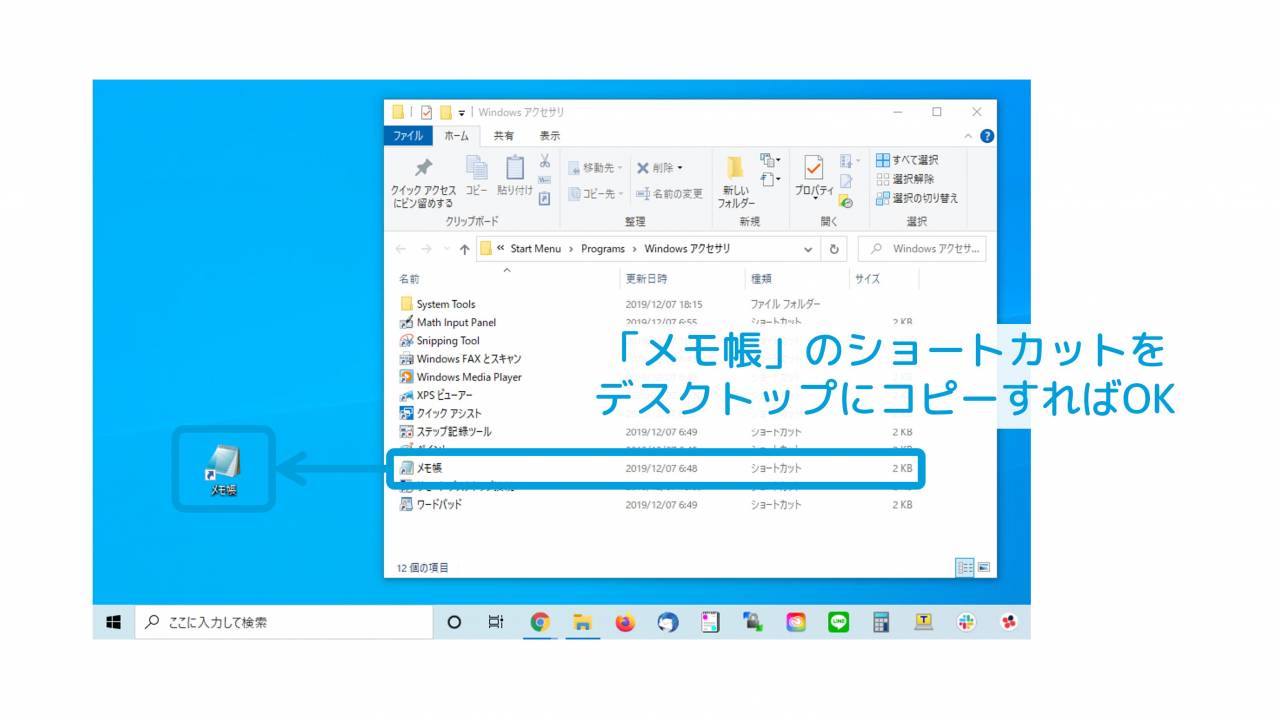Click Start Menu in the address breadcrumb
This screenshot has height=719, width=1280.
pyautogui.click(x=535, y=249)
